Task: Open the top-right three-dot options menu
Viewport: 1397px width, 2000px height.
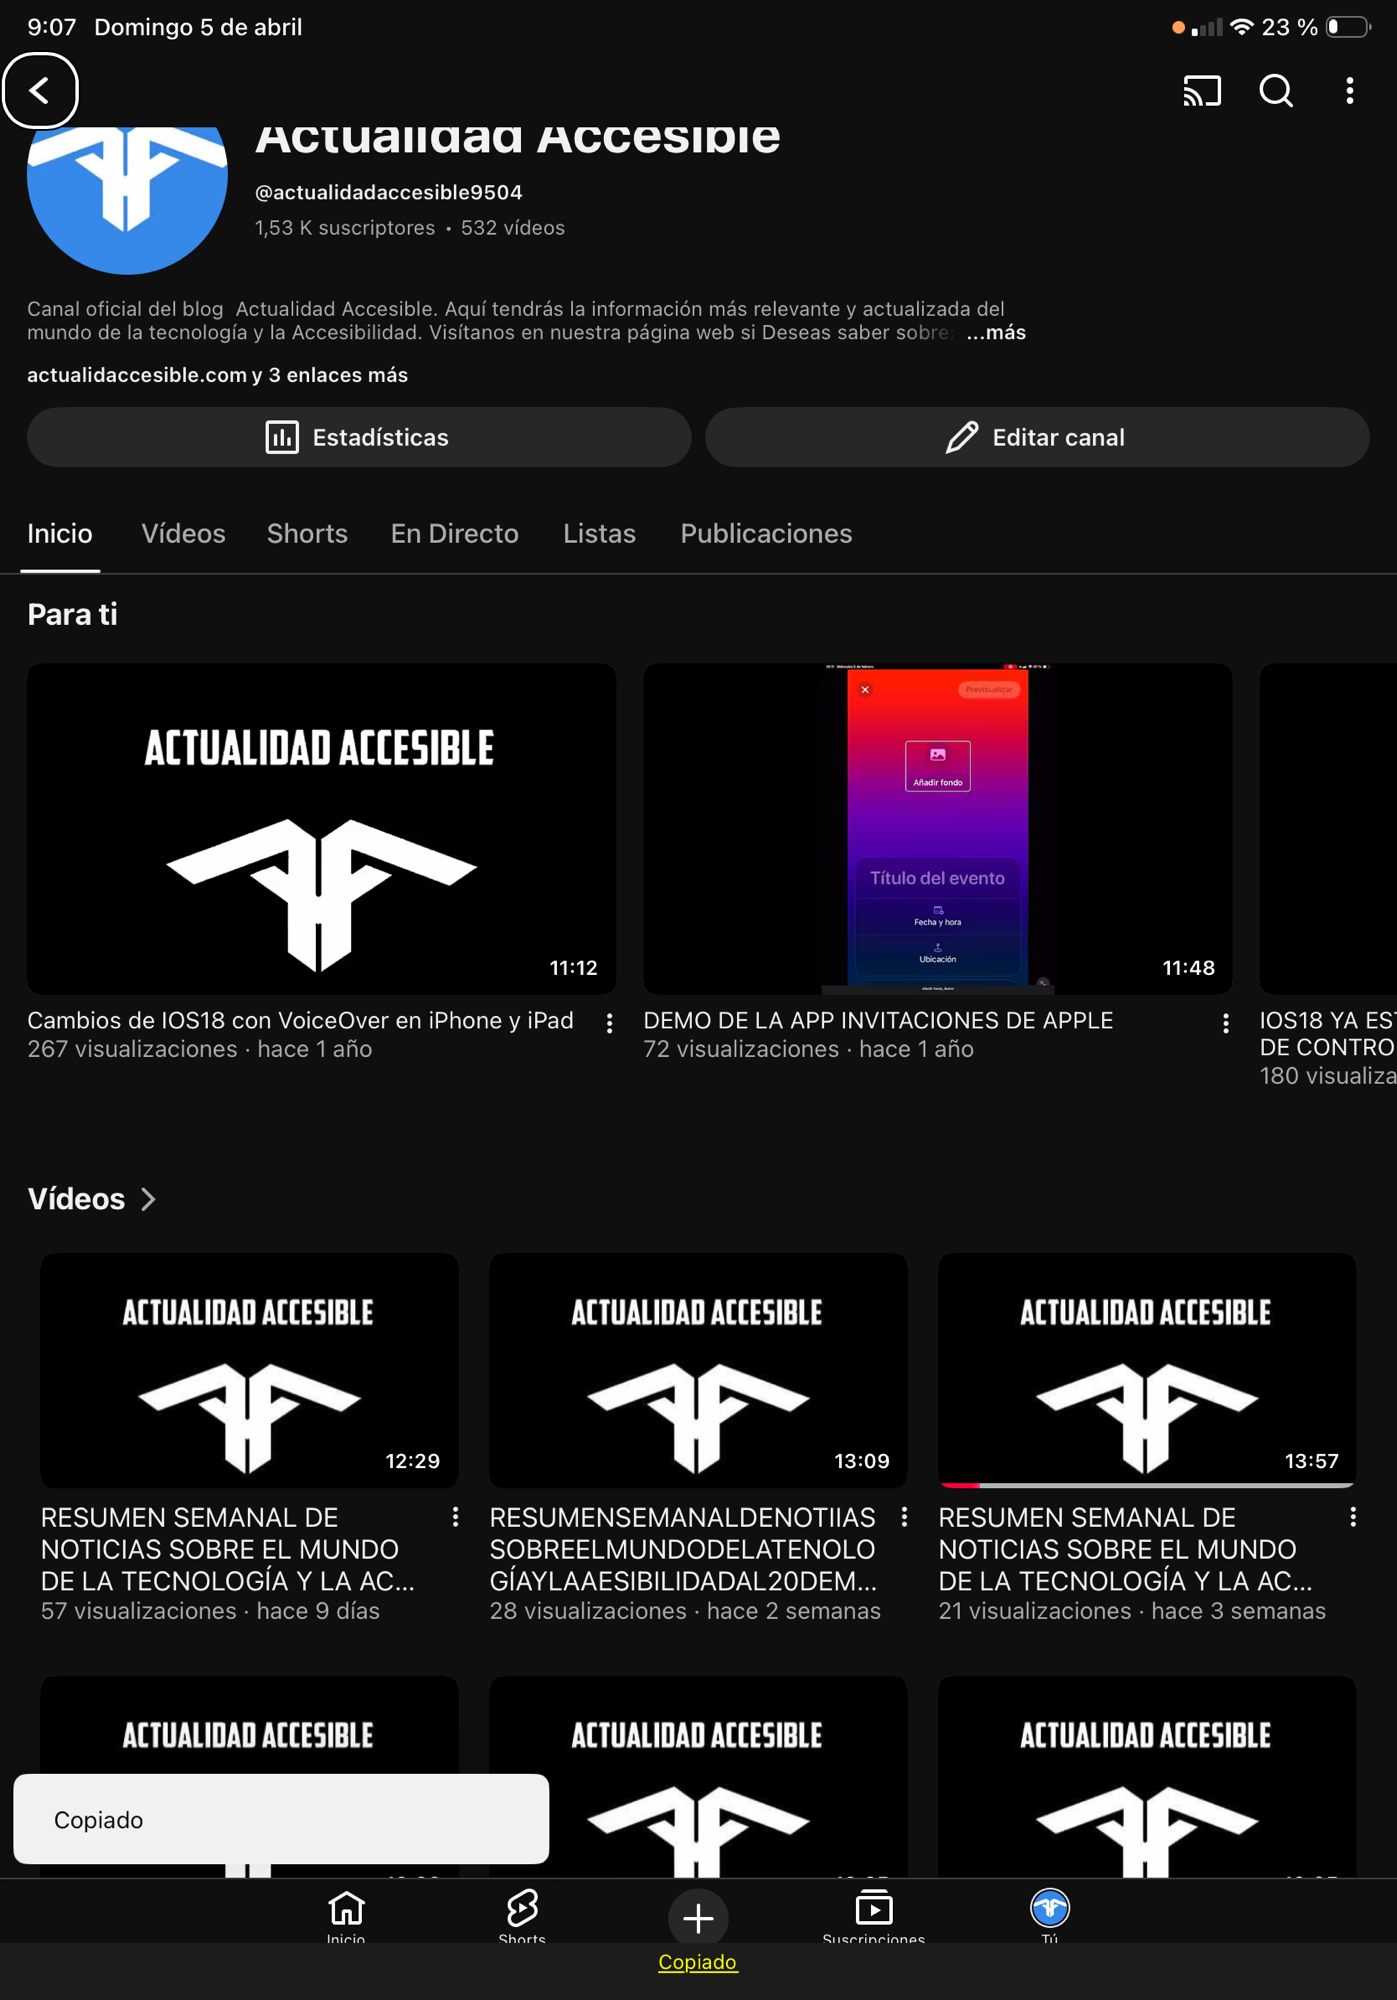Action: coord(1350,91)
